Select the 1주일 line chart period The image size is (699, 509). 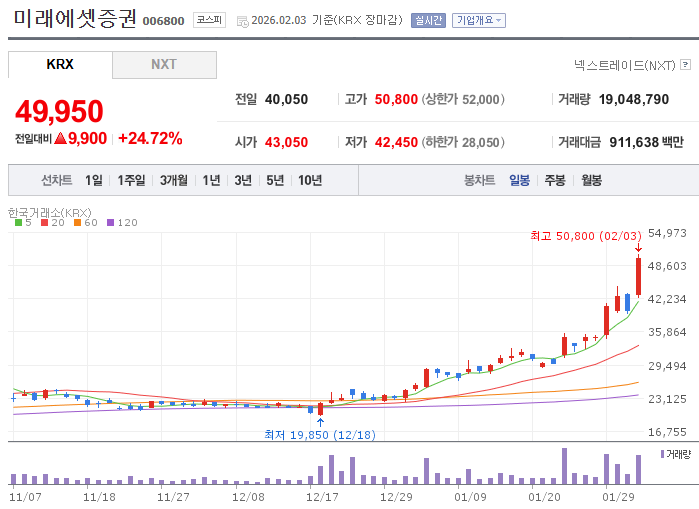tap(131, 181)
